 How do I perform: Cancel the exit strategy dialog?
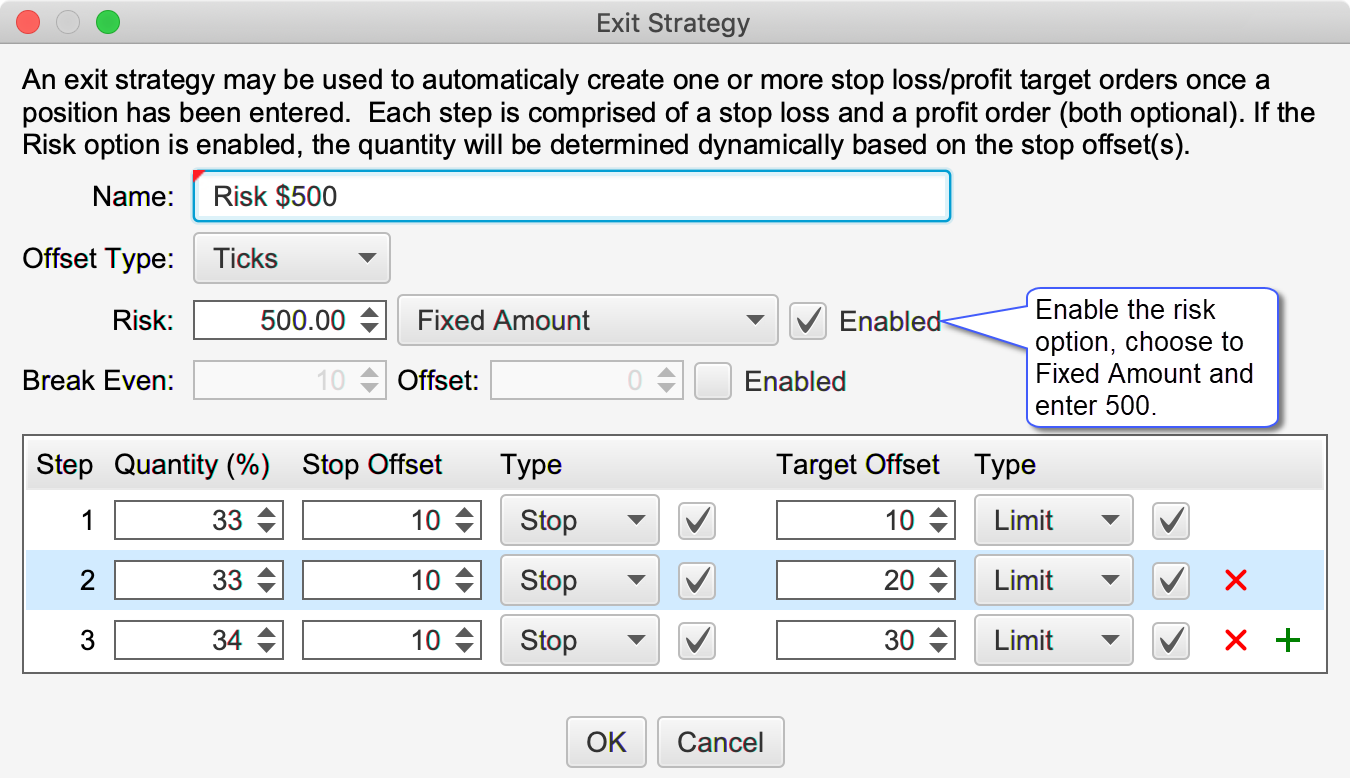(720, 742)
